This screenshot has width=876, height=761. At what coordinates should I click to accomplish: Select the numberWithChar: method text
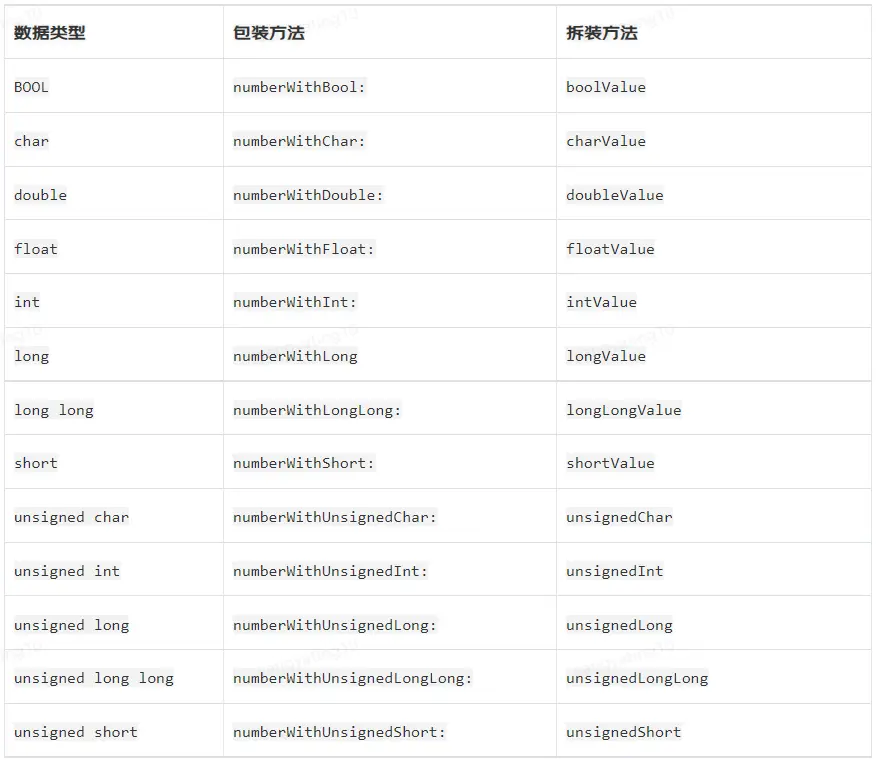(x=299, y=141)
